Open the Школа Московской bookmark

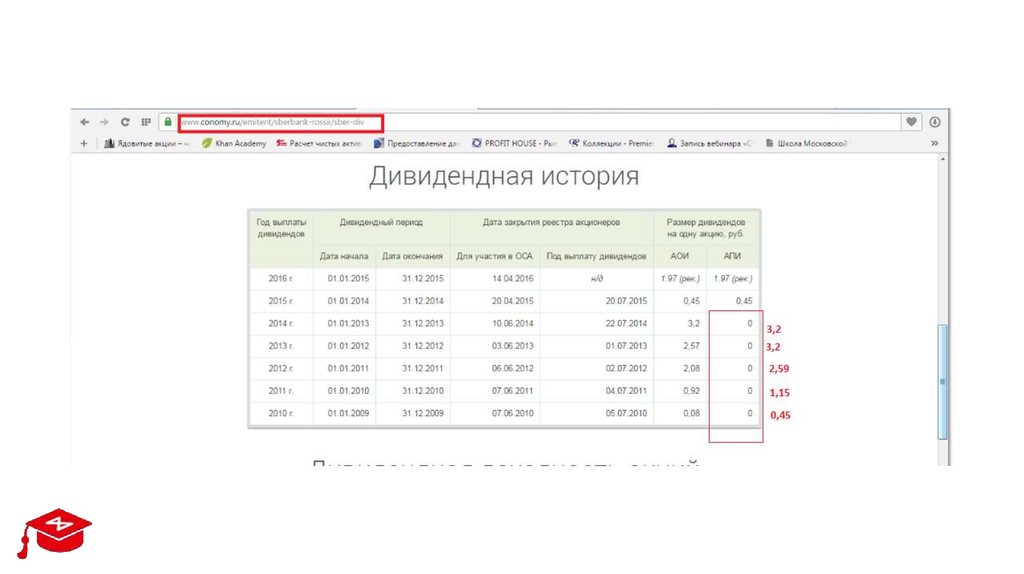(x=806, y=143)
